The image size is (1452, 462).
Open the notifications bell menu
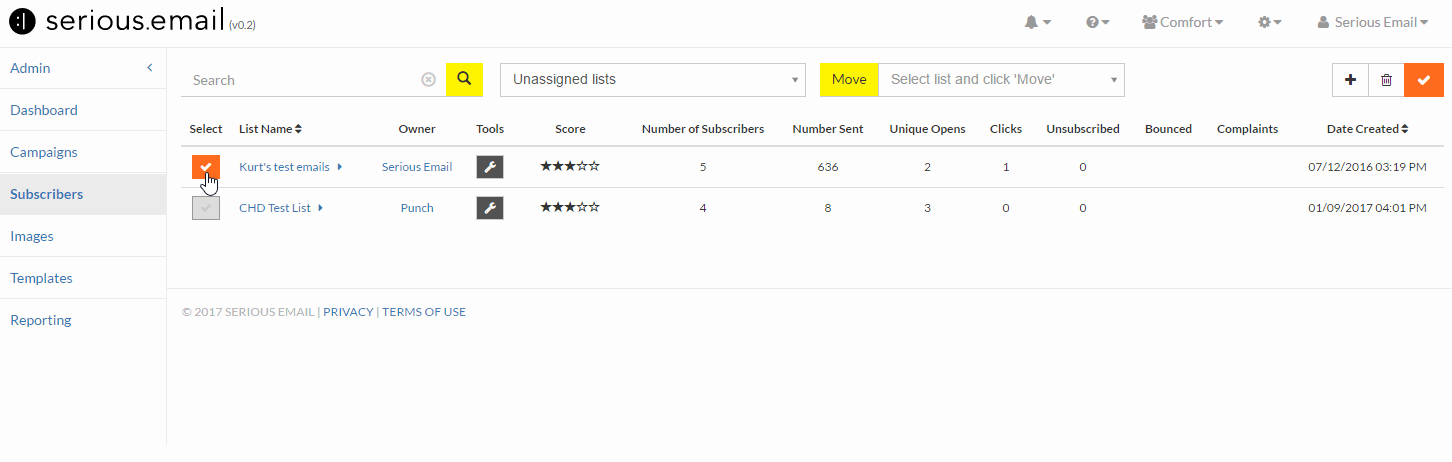point(1037,22)
